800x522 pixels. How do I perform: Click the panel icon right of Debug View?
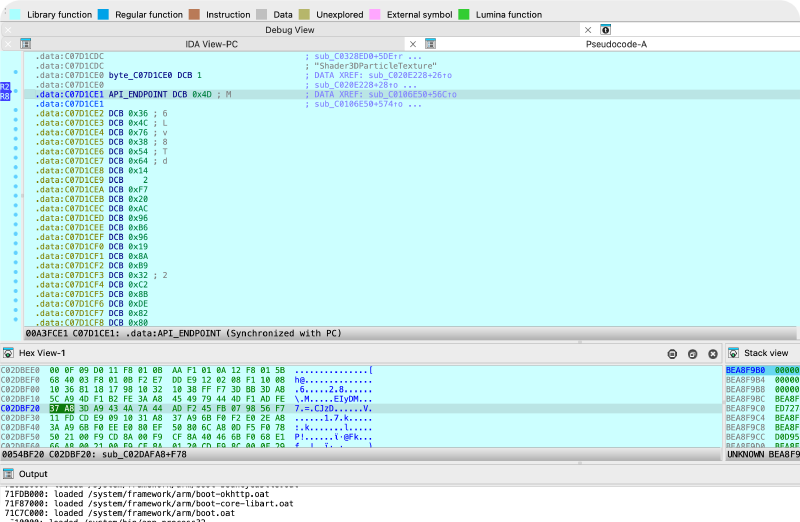tap(605, 30)
